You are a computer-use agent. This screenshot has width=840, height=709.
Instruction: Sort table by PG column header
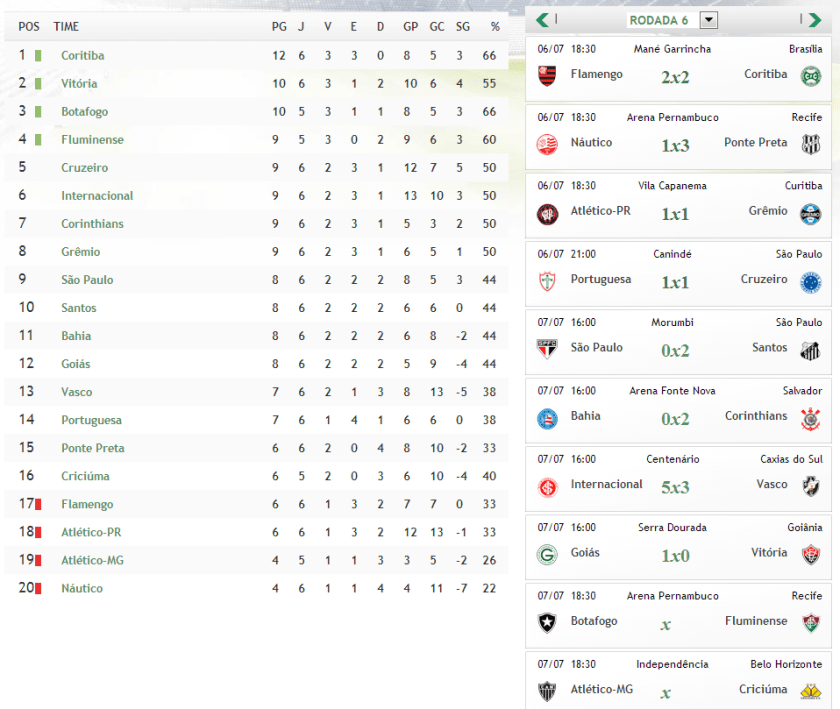point(279,27)
